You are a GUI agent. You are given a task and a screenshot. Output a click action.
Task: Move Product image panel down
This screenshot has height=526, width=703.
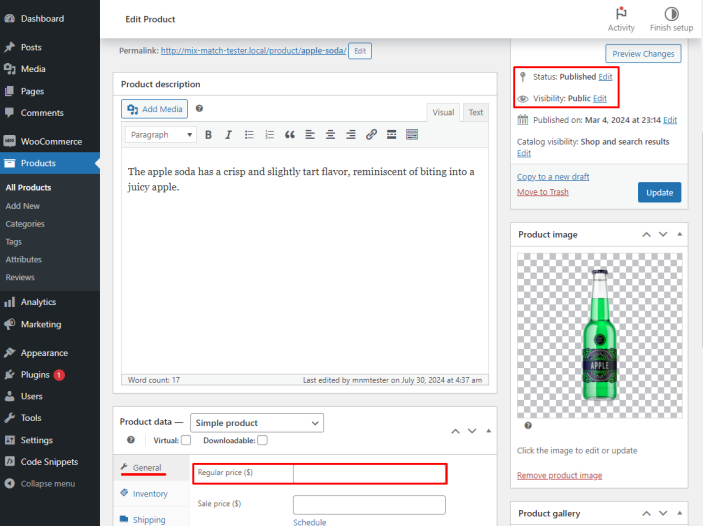point(663,235)
